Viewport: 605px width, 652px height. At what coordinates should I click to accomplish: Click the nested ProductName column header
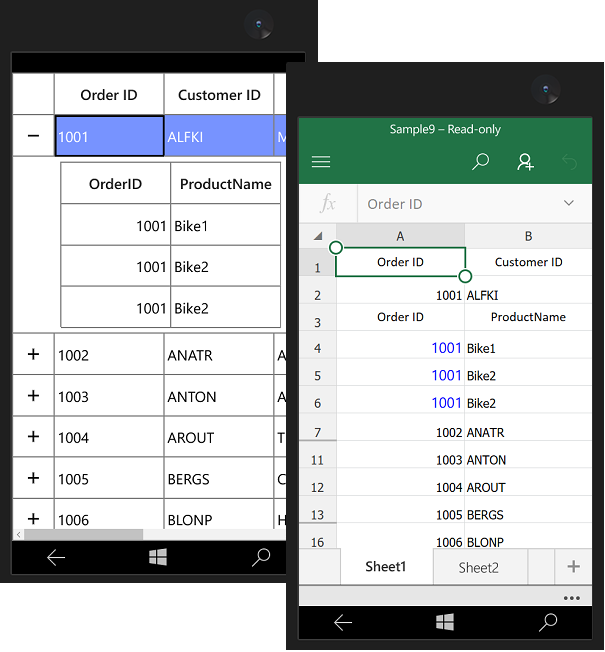pos(225,183)
